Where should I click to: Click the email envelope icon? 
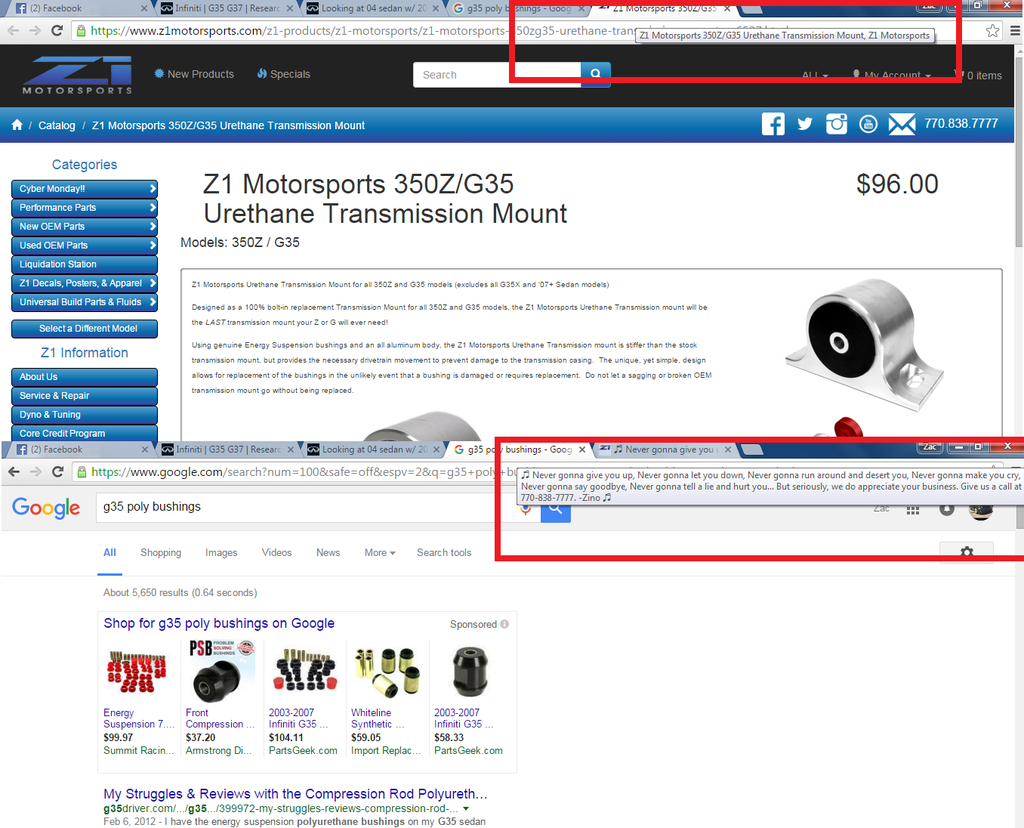(x=902, y=124)
